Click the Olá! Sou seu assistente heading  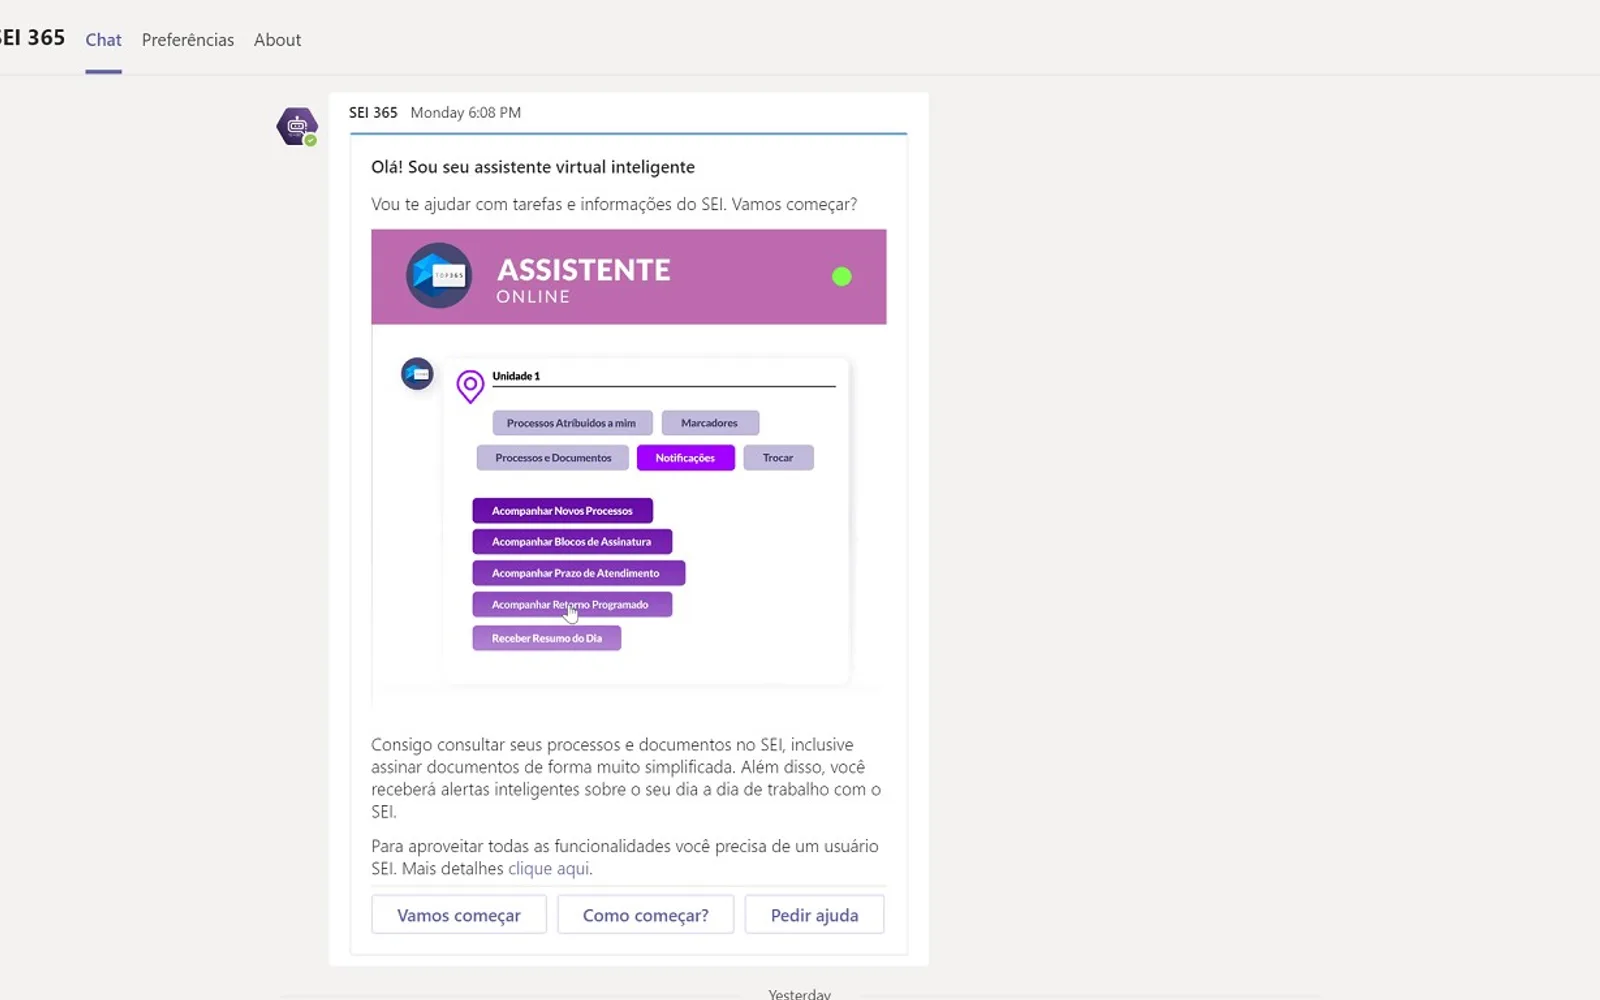[x=533, y=167]
